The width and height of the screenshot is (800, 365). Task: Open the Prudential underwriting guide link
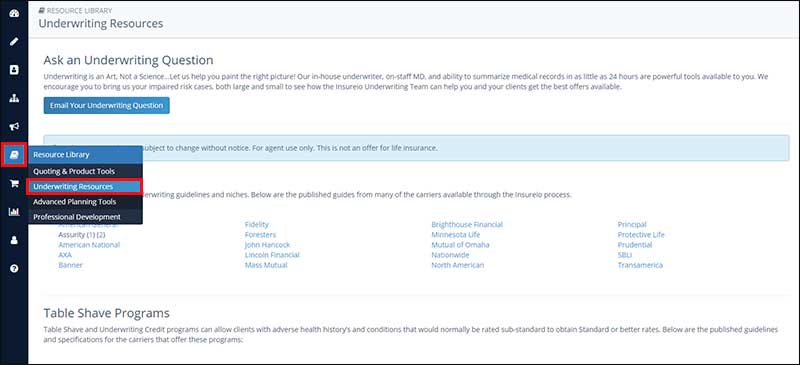[635, 245]
